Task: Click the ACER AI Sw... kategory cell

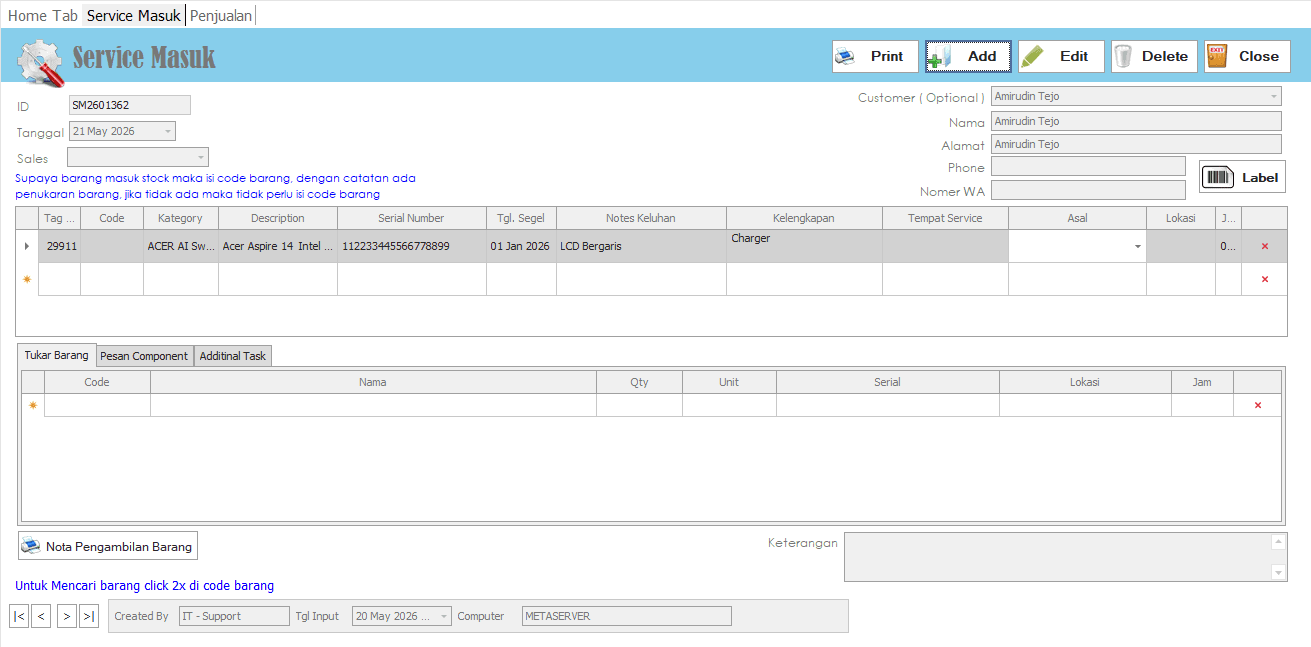Action: 180,246
